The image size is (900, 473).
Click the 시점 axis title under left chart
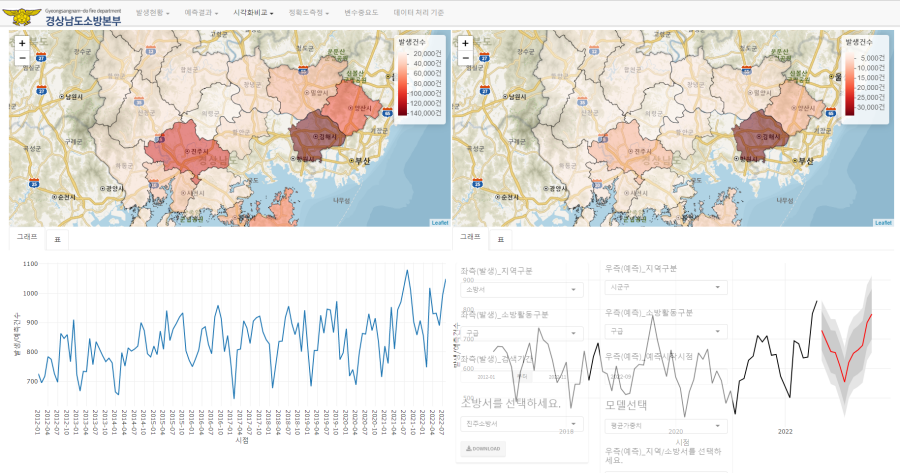point(242,440)
